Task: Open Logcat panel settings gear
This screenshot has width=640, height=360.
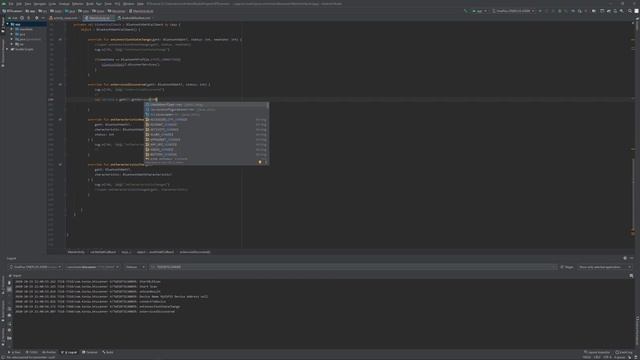Action: tap(625, 258)
